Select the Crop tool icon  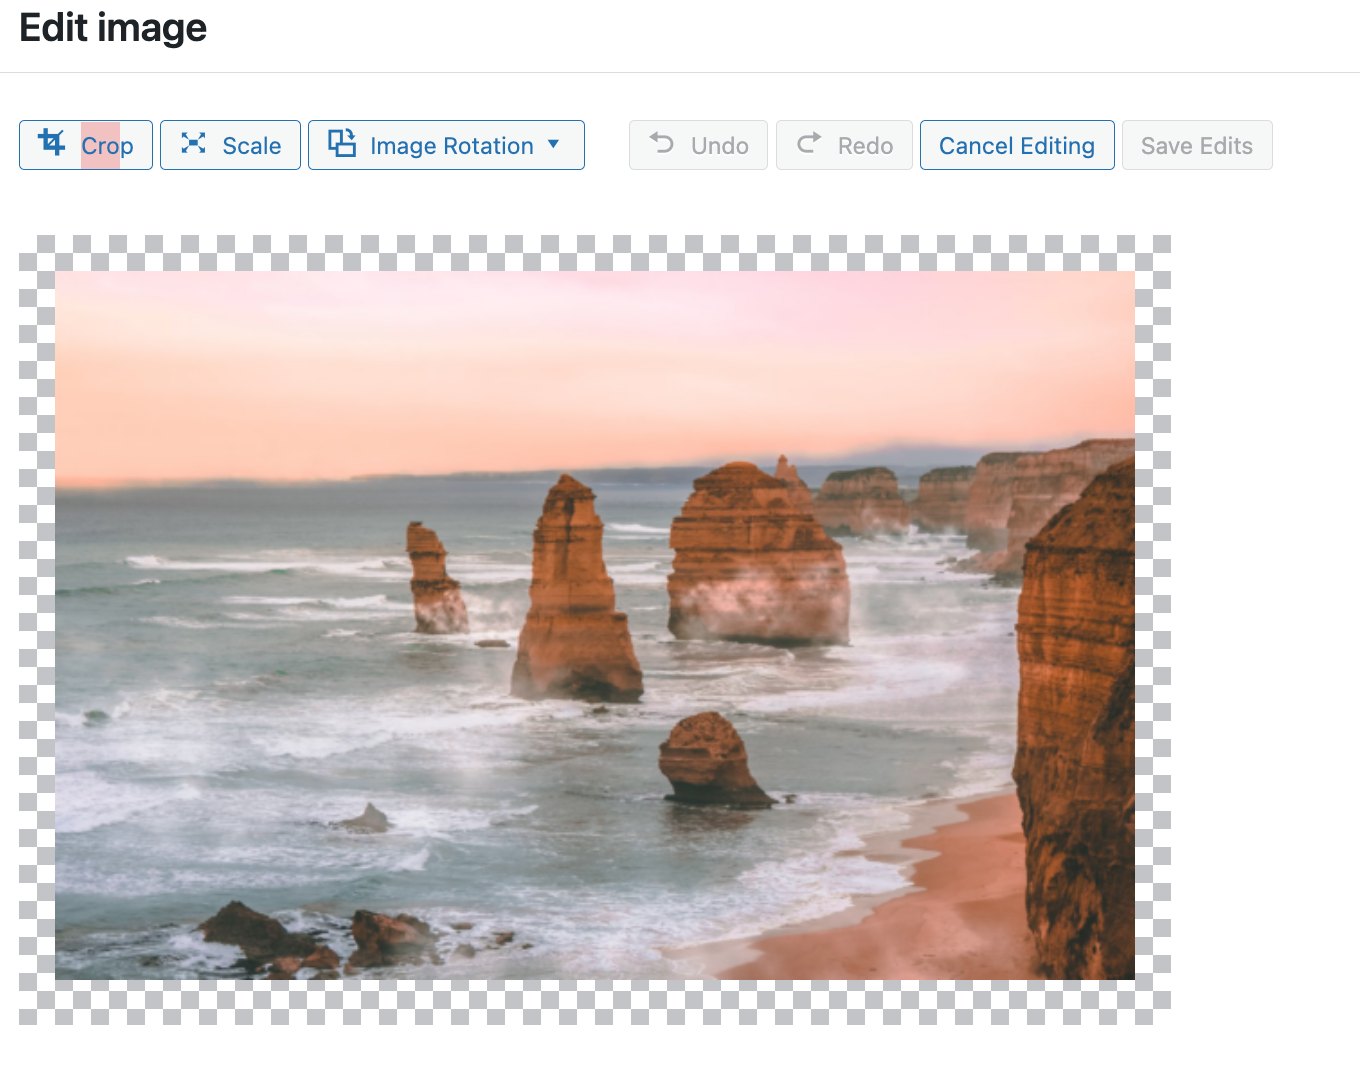[52, 143]
